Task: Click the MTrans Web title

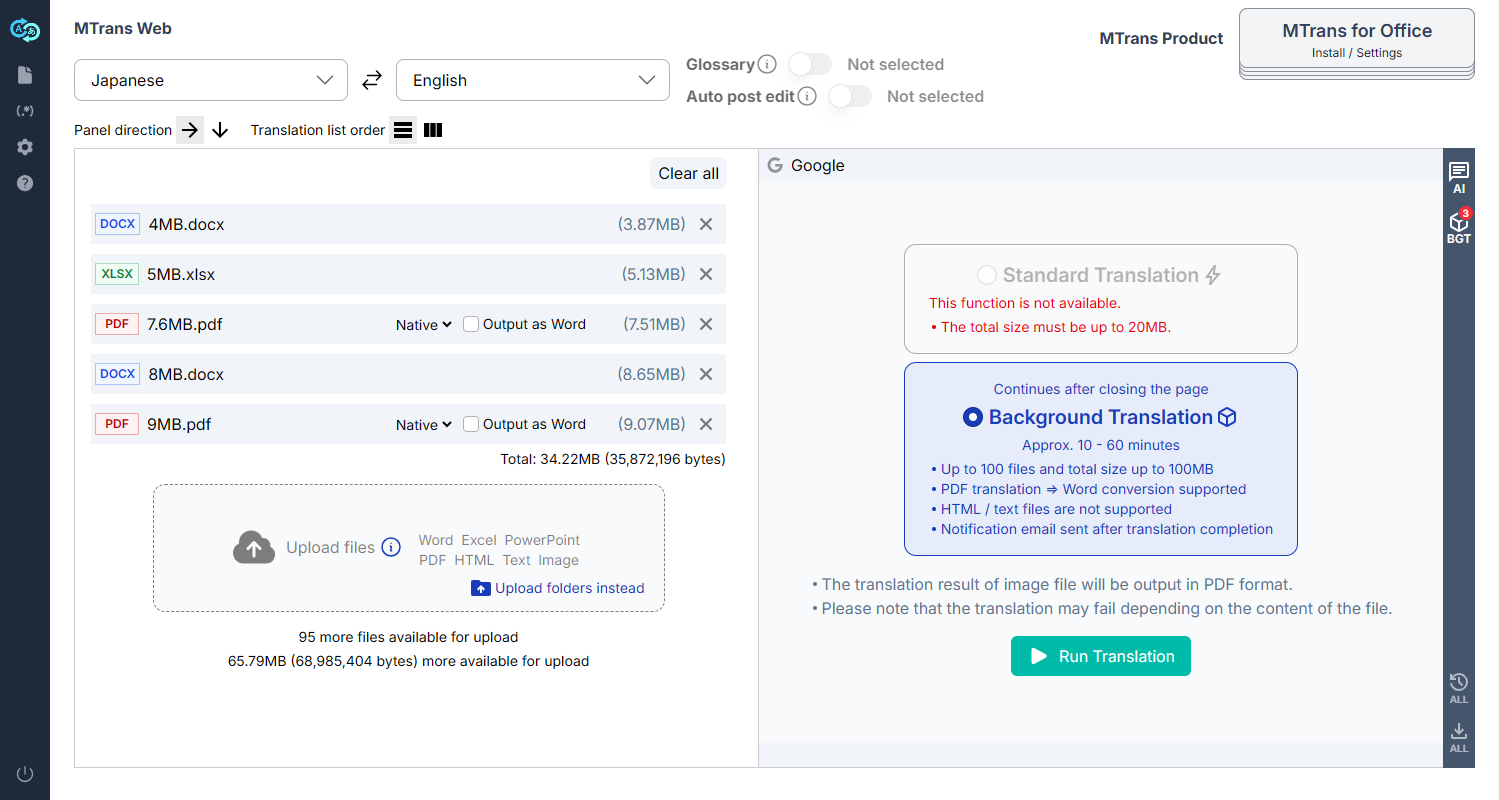Action: pos(123,28)
